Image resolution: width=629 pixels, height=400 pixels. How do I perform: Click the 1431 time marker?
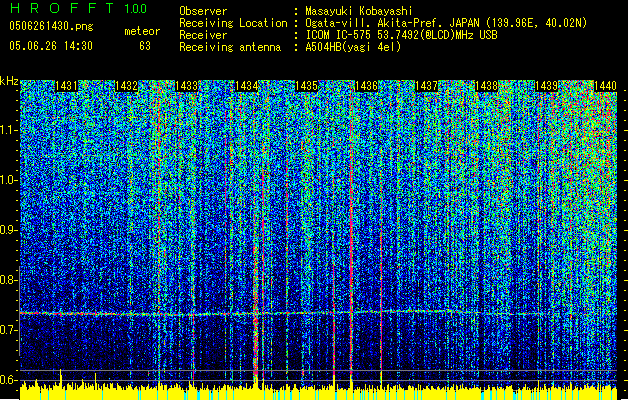68,87
